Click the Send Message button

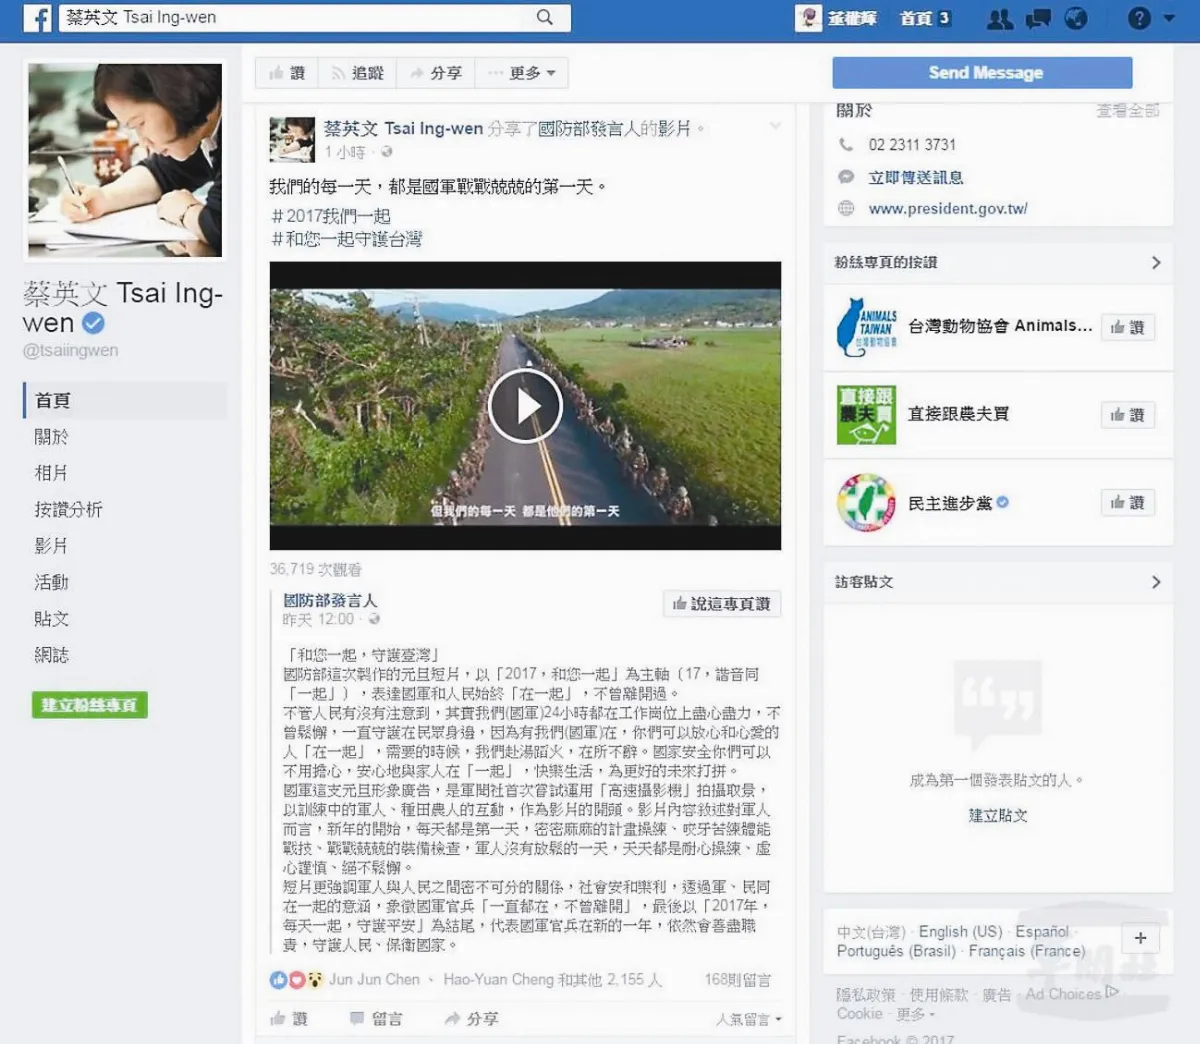(983, 72)
